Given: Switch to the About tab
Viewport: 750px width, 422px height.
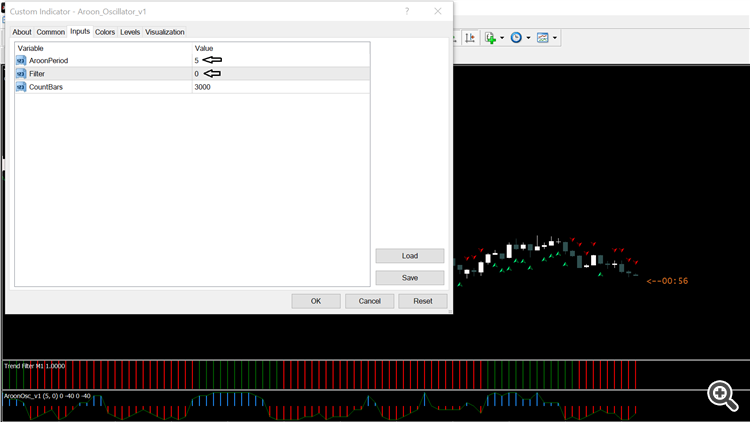Looking at the screenshot, I should click(22, 32).
